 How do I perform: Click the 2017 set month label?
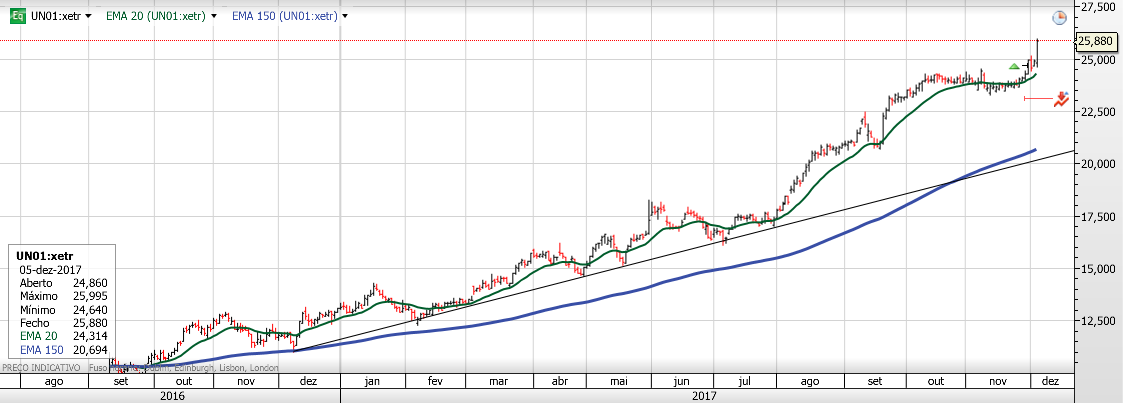[874, 382]
